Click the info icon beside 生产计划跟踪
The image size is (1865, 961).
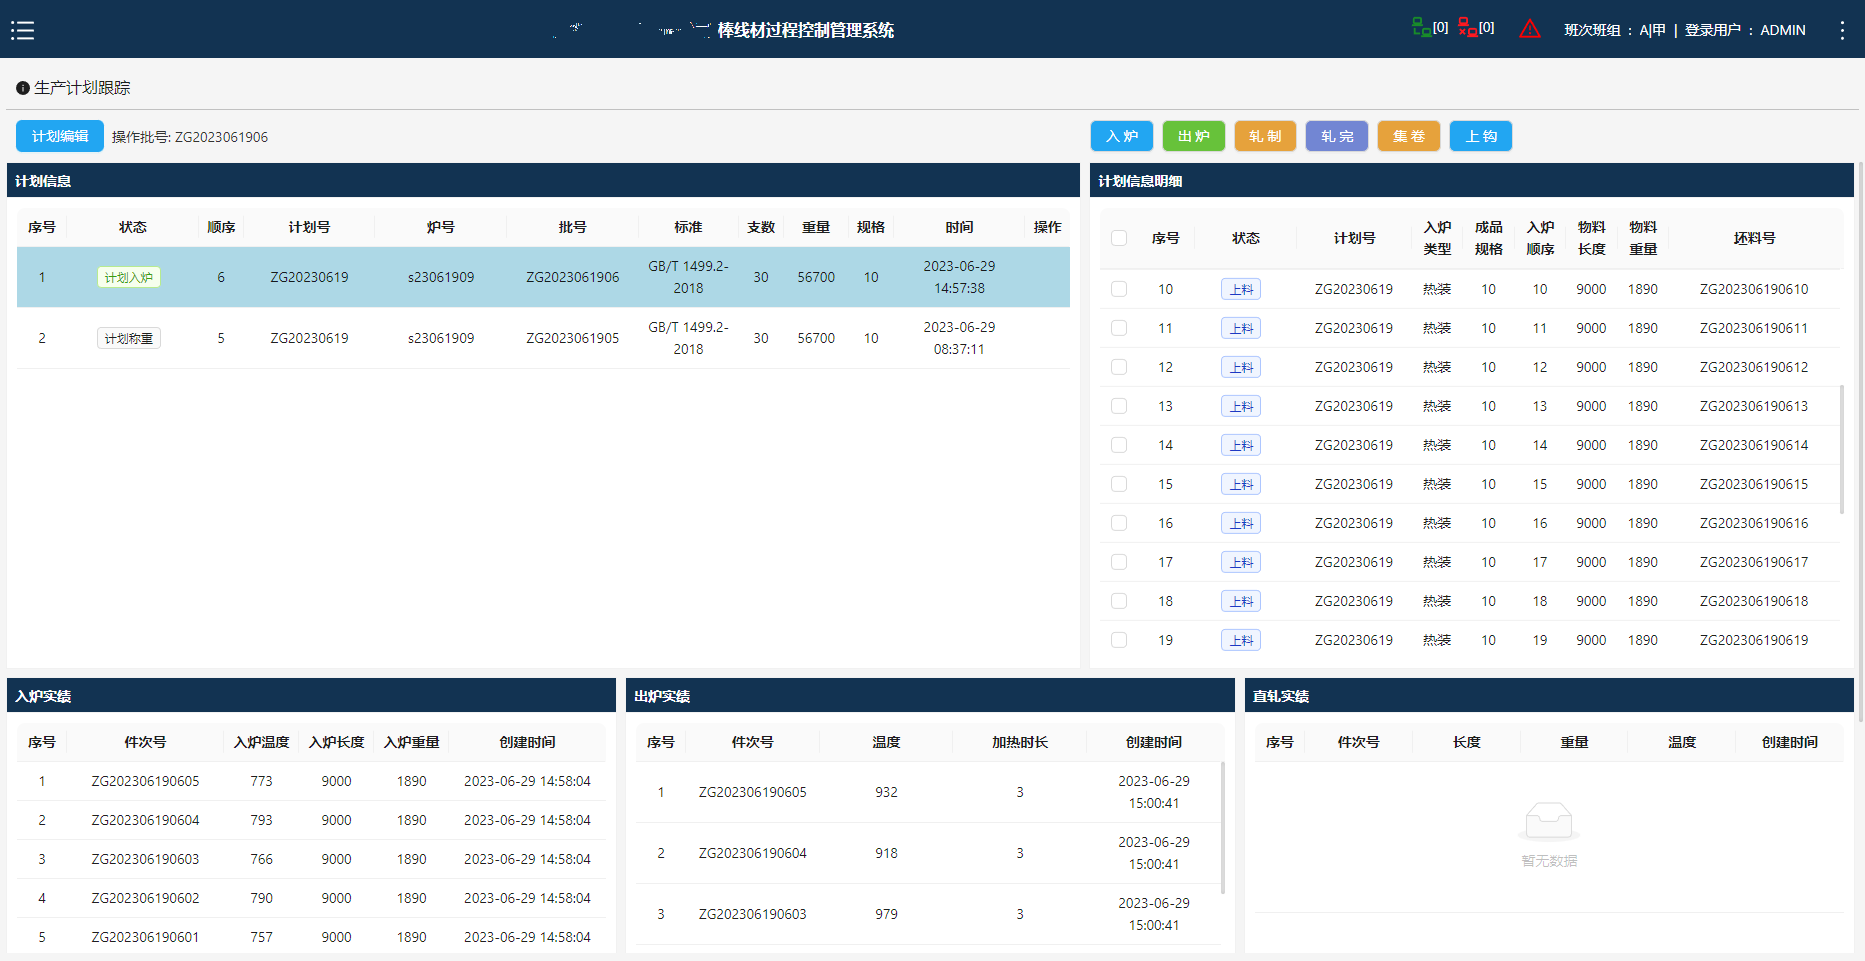23,88
